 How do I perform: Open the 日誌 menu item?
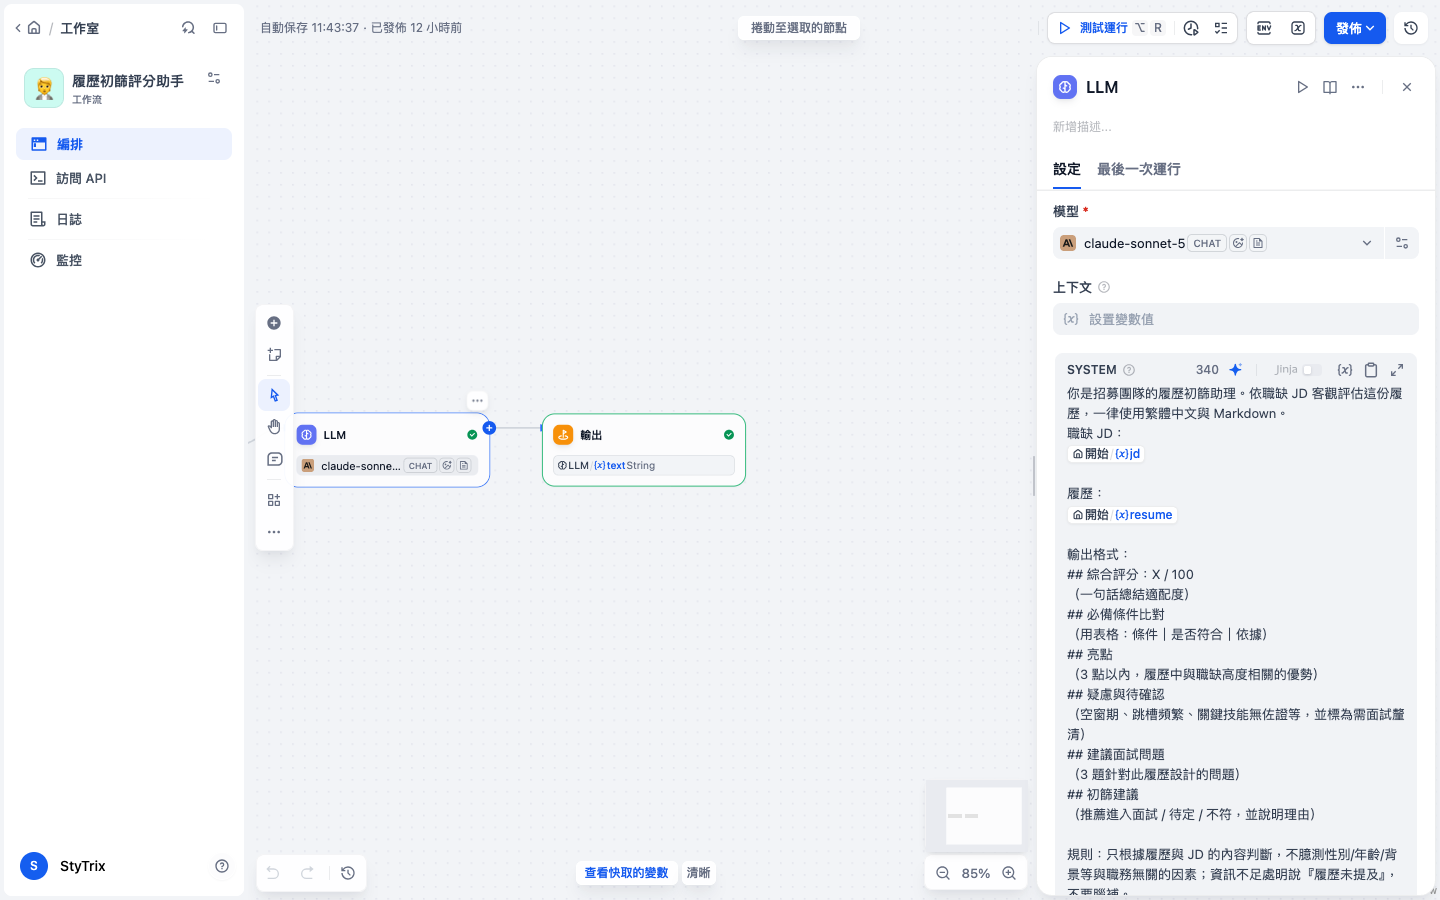coord(124,219)
